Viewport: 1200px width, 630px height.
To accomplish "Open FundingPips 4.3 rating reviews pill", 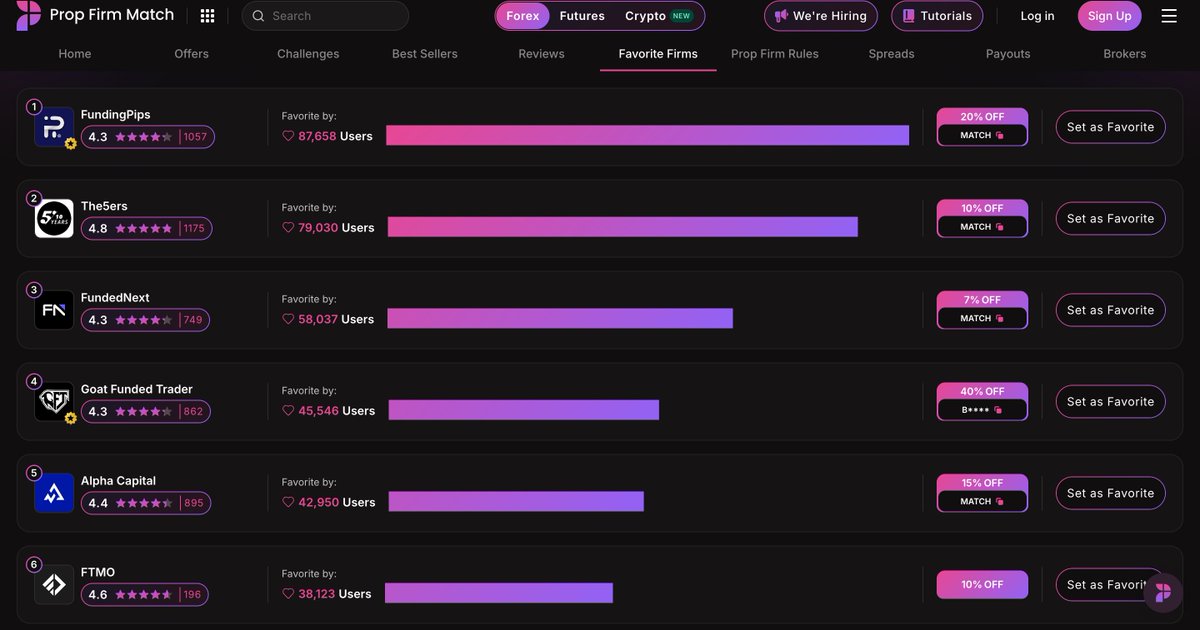I will (x=147, y=137).
